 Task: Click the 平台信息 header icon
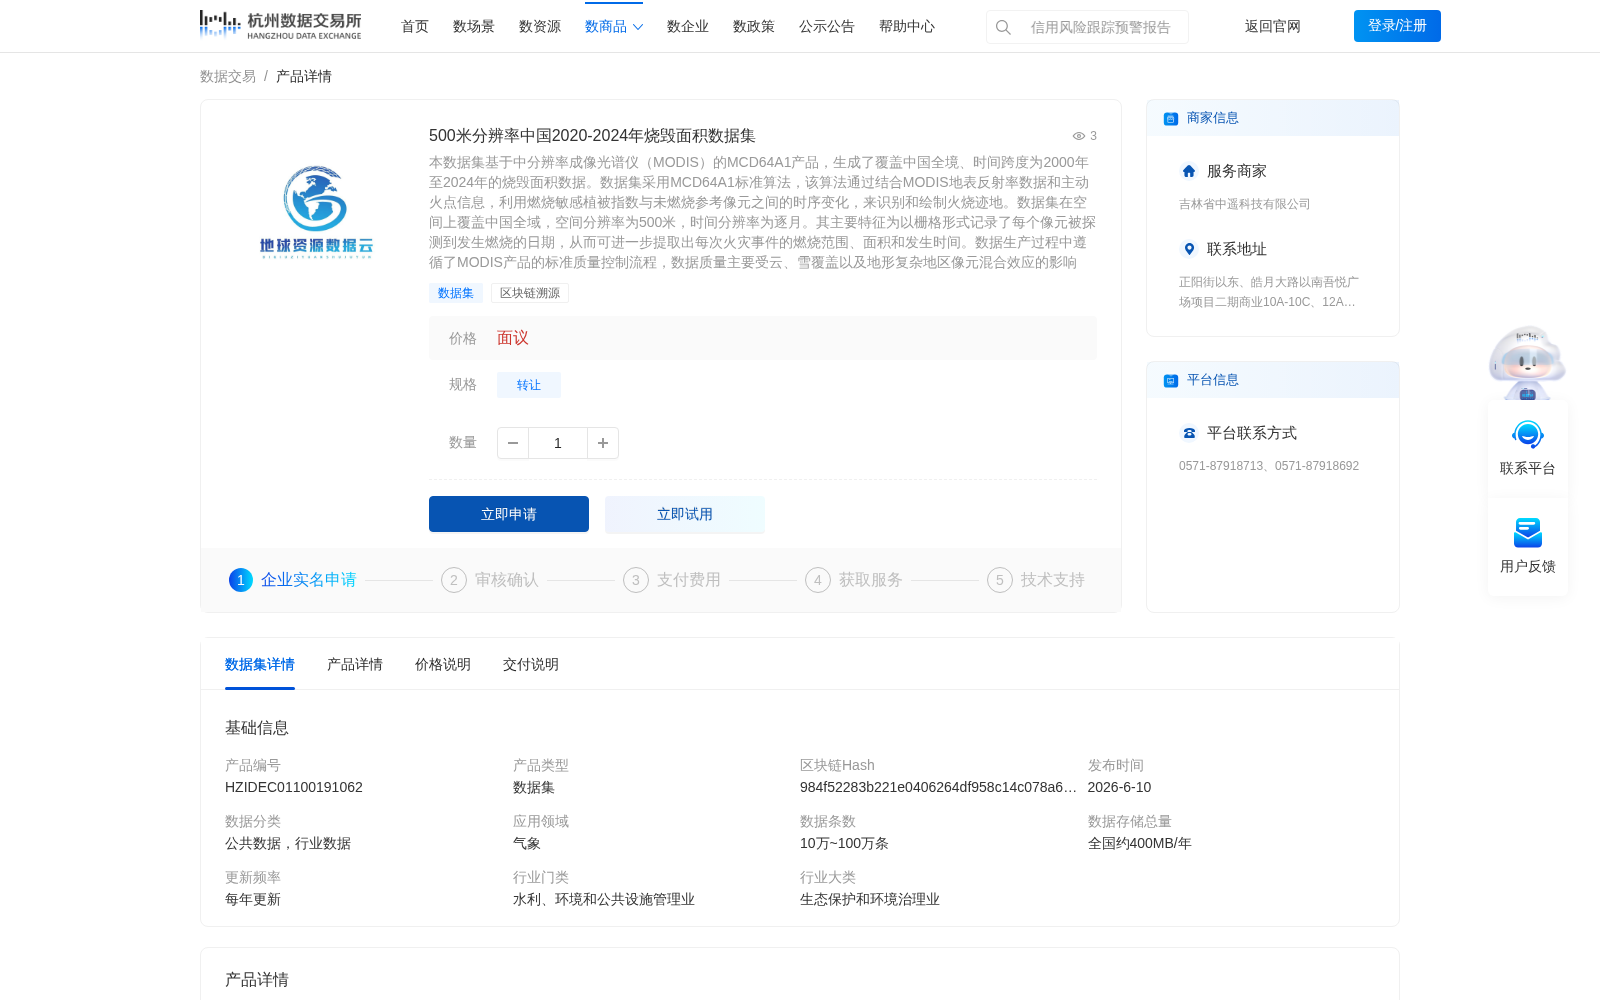coord(1171,381)
